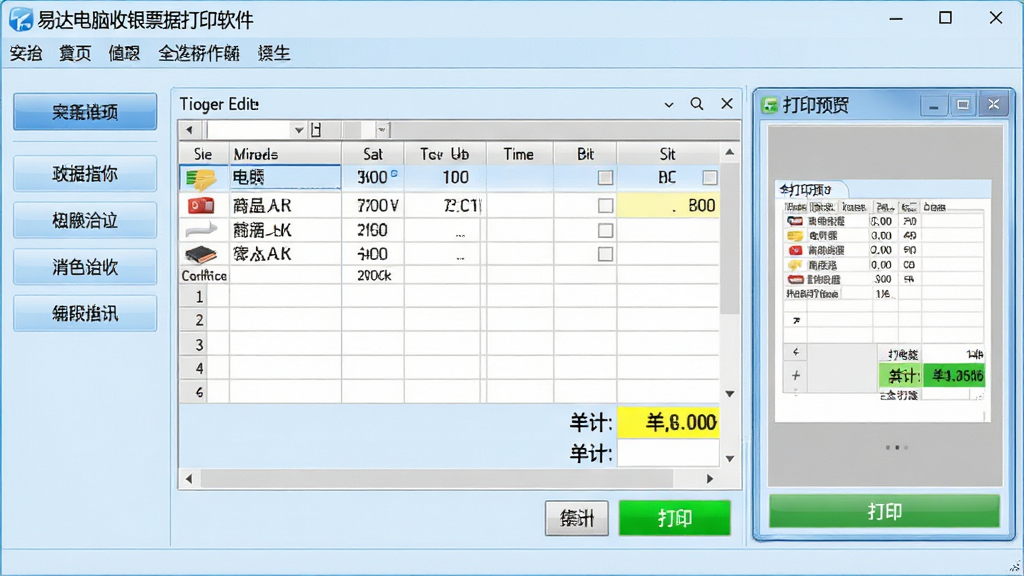Click the green 打印 button below the table
The width and height of the screenshot is (1024, 576).
coord(675,518)
